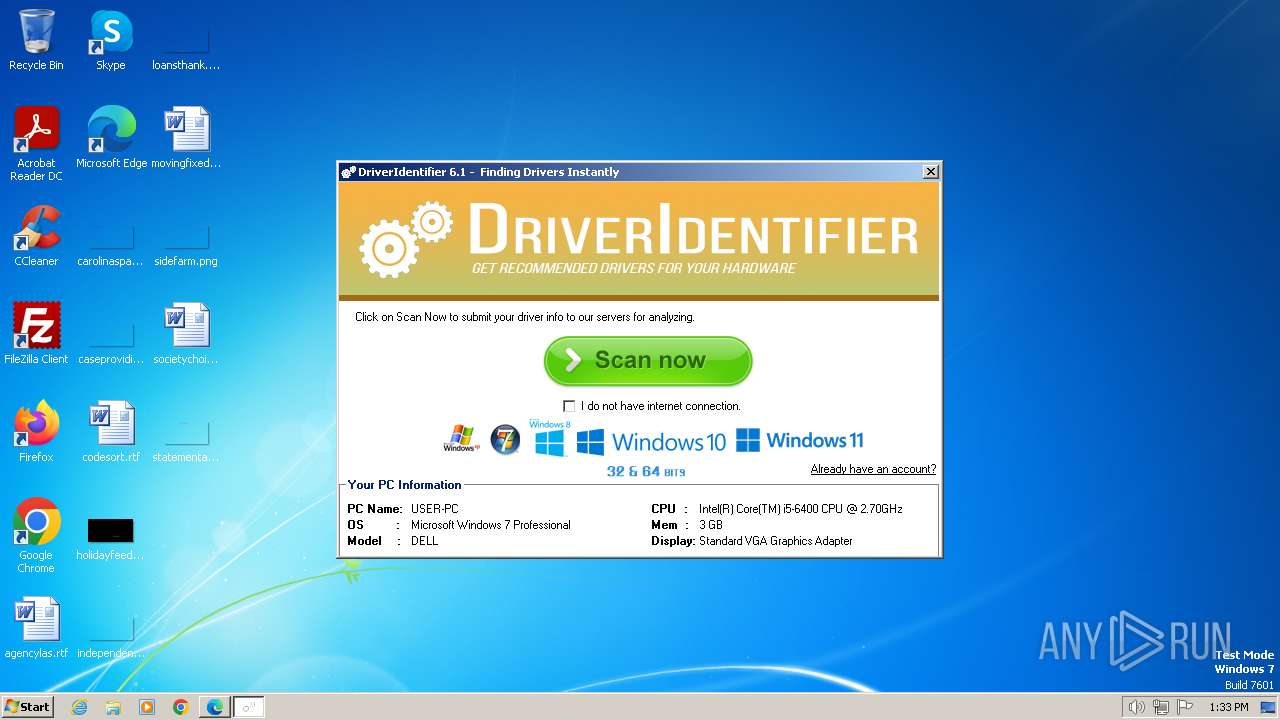
Task: Open Edge from the taskbar
Action: click(x=215, y=707)
